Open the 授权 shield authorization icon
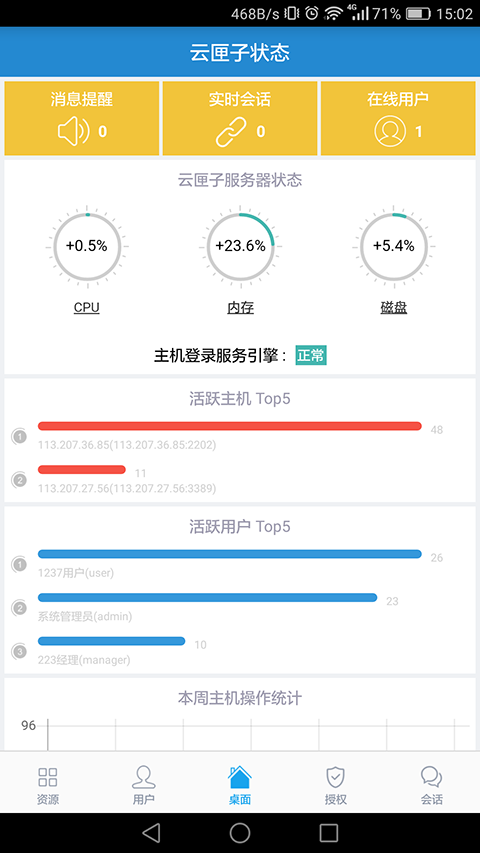Image resolution: width=480 pixels, height=853 pixels. tap(335, 777)
